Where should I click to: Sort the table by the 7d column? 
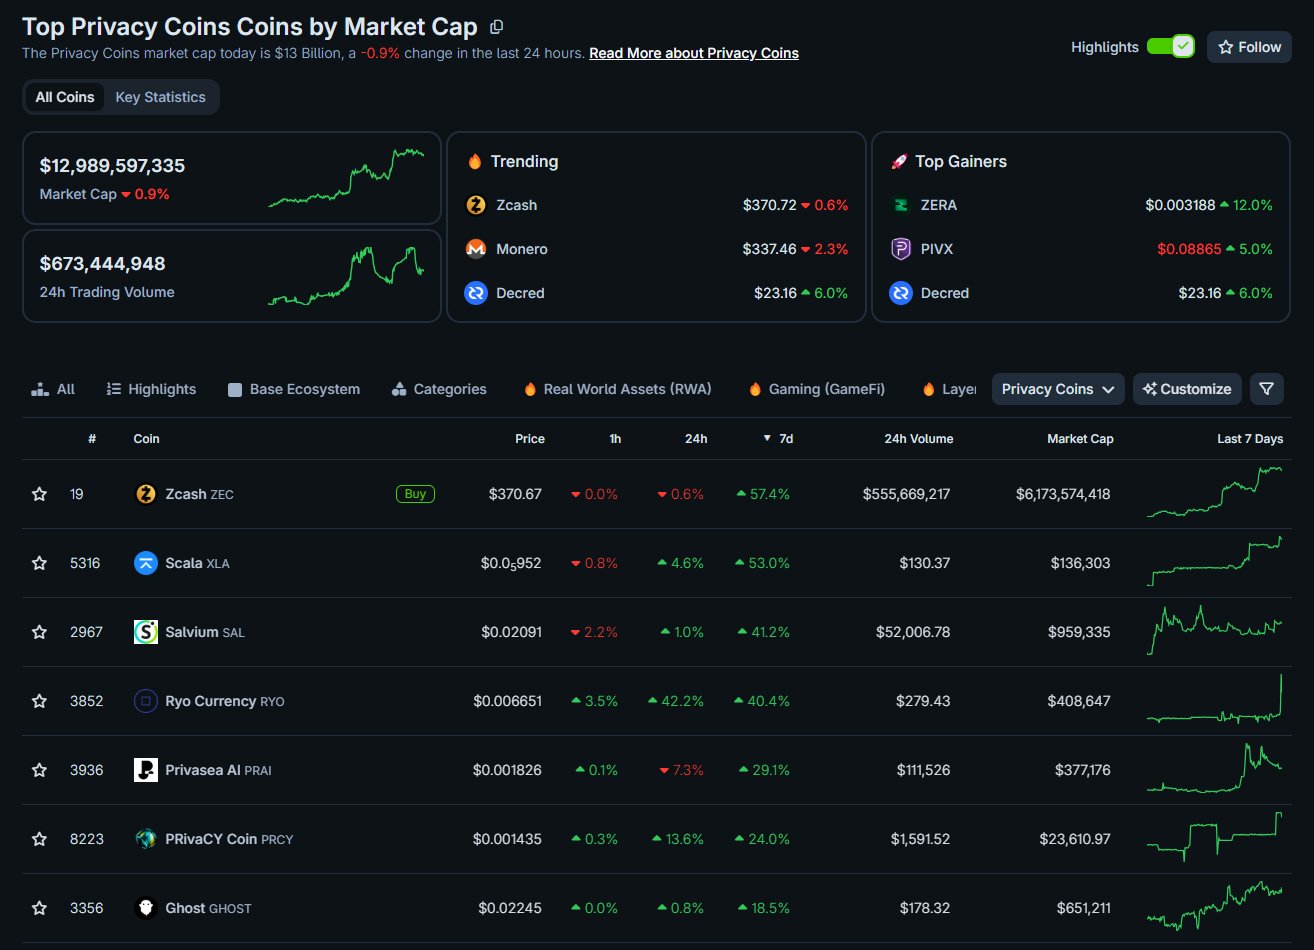778,439
